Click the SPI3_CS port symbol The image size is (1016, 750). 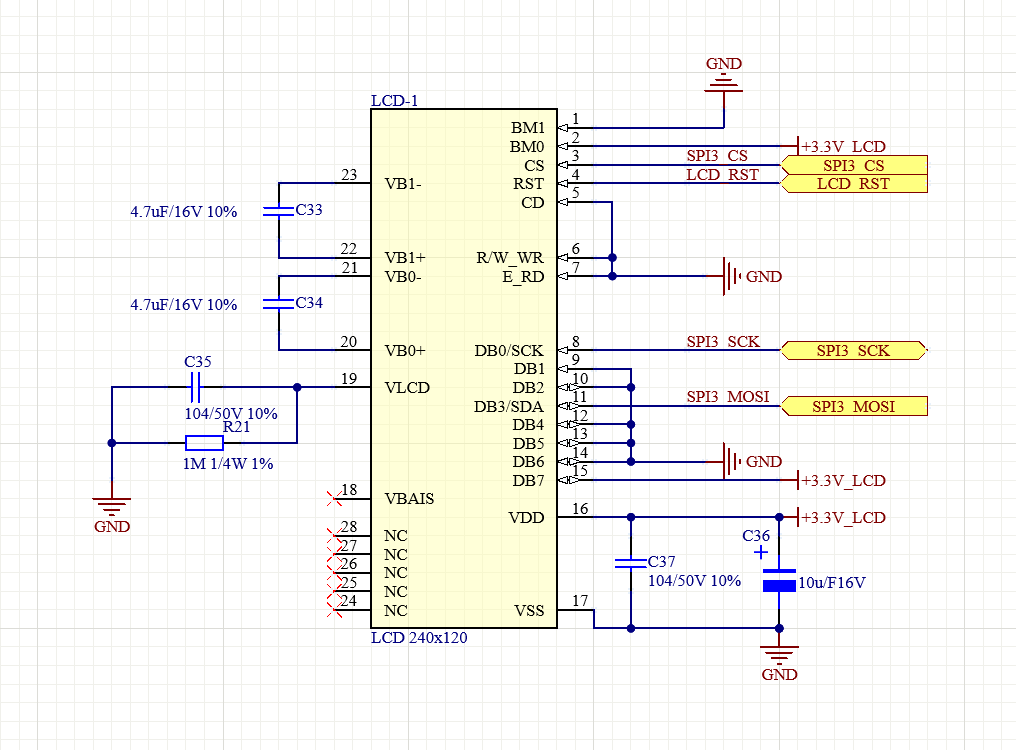(853, 164)
